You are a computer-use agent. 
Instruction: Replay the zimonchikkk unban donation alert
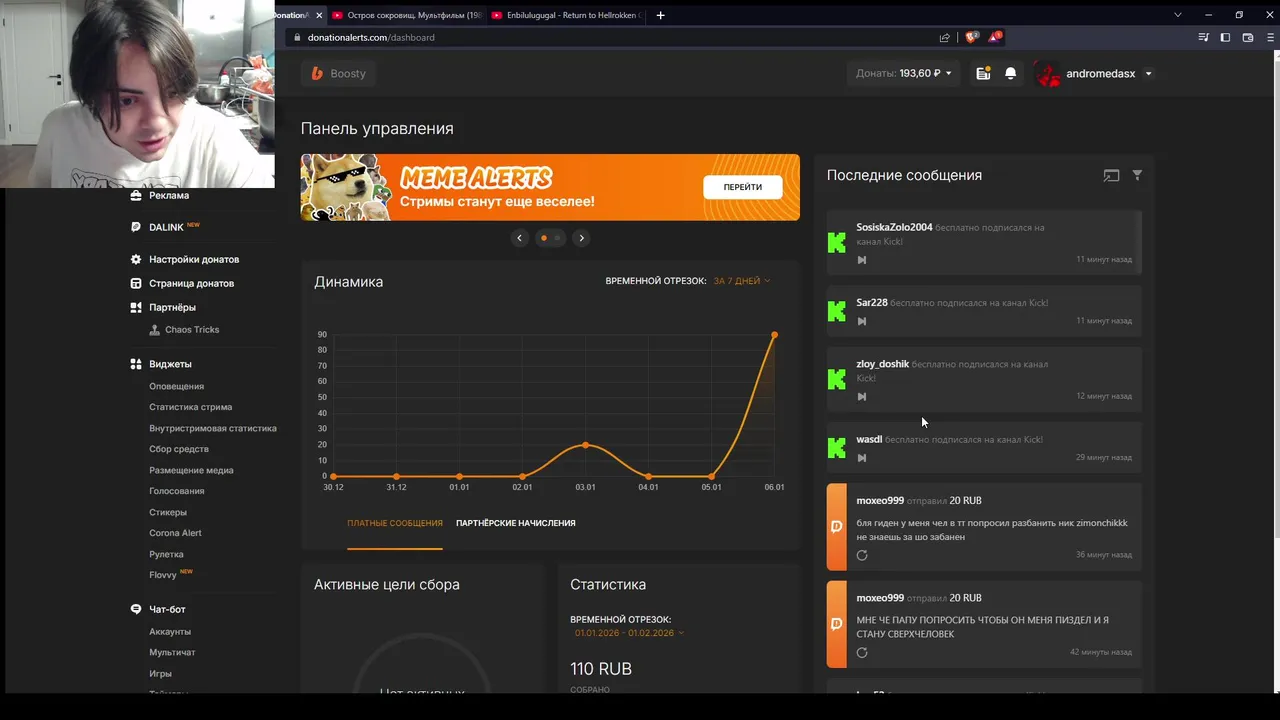click(x=862, y=555)
